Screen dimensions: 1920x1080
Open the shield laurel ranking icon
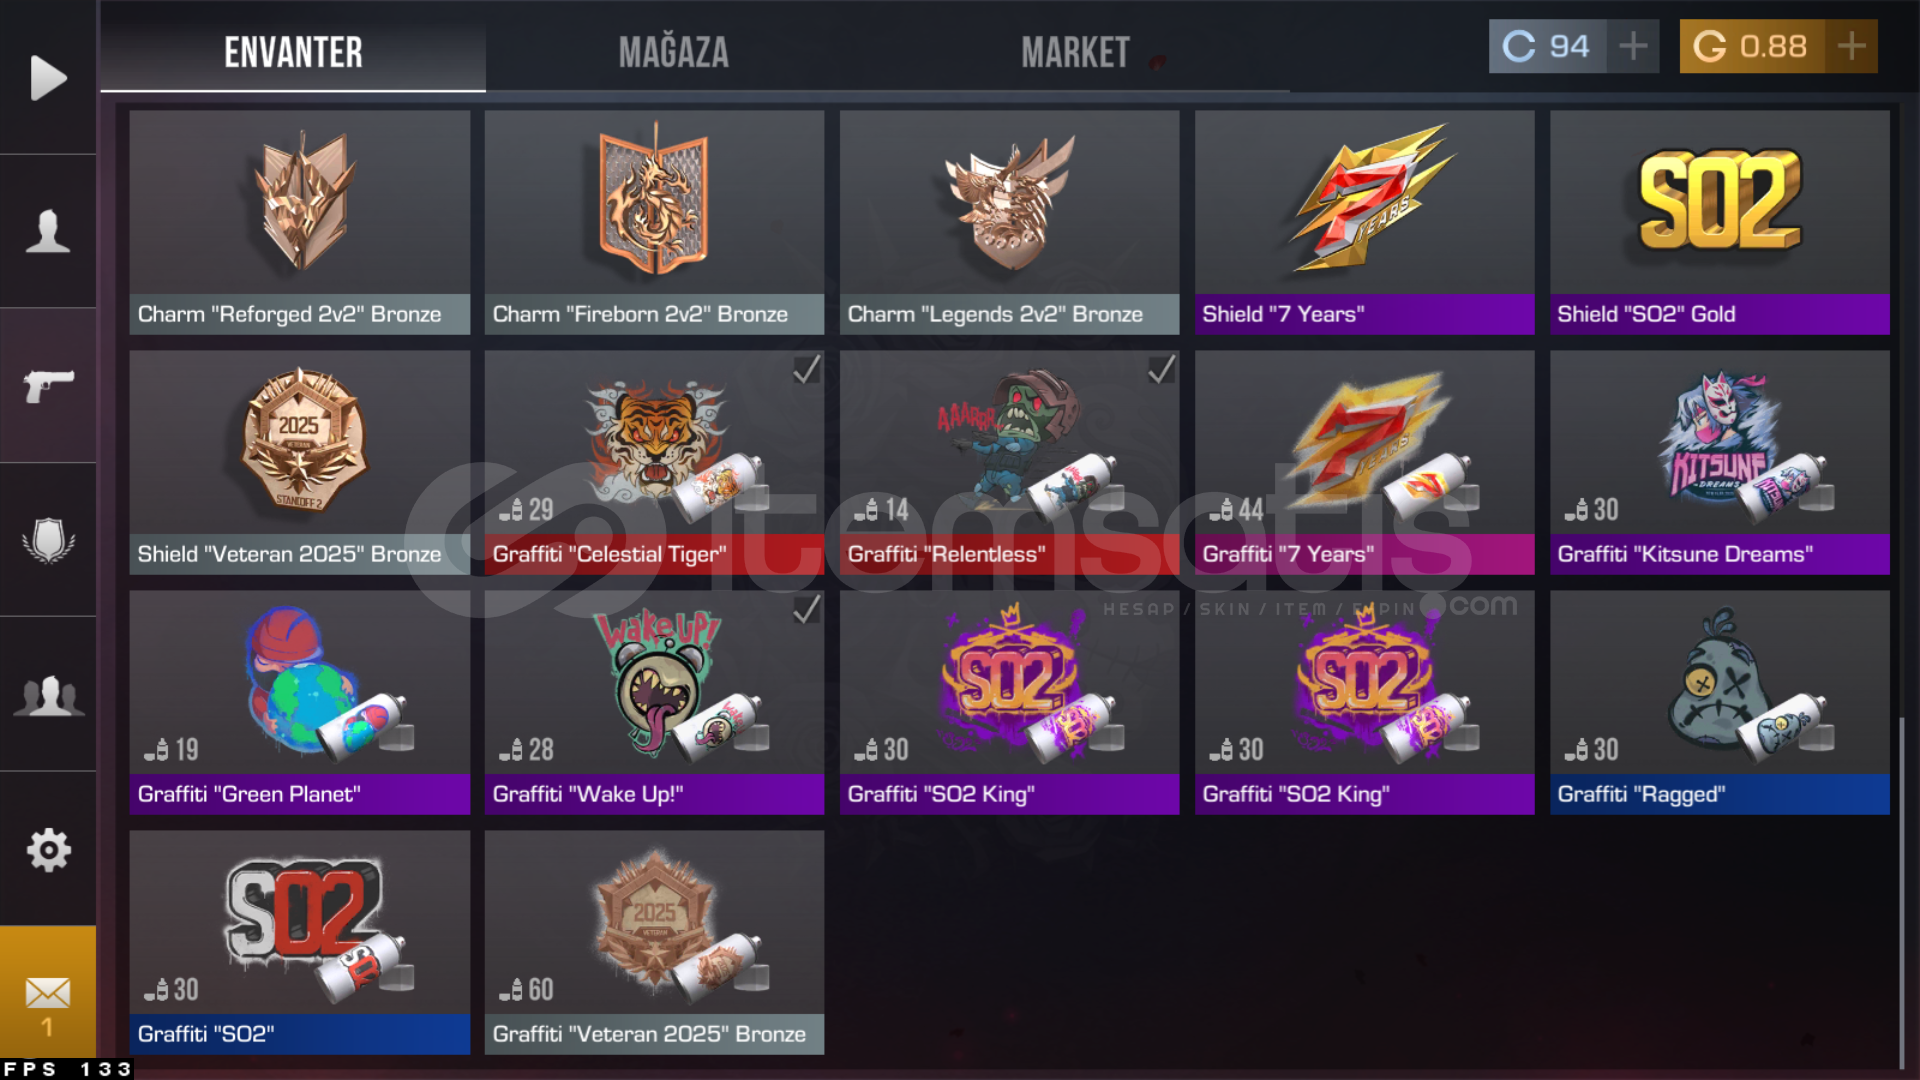click(x=48, y=540)
